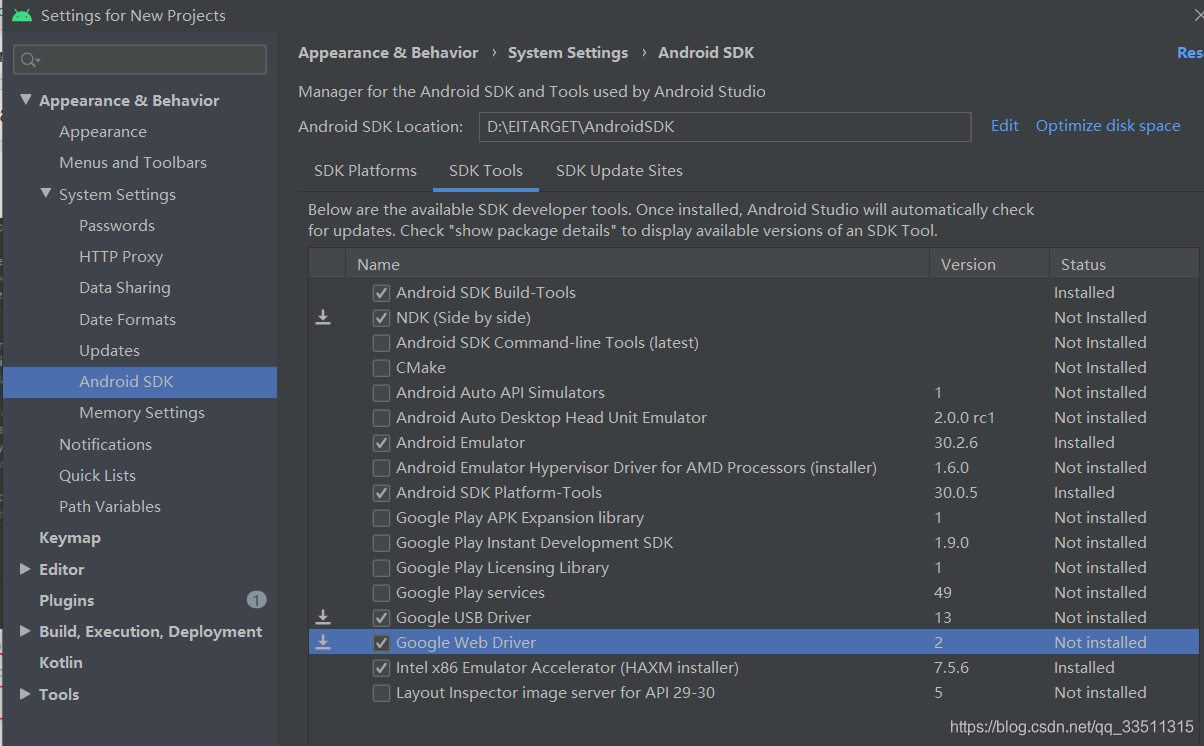The width and height of the screenshot is (1204, 746).
Task: Check Layout Inspector image server checkbox
Action: pos(381,693)
